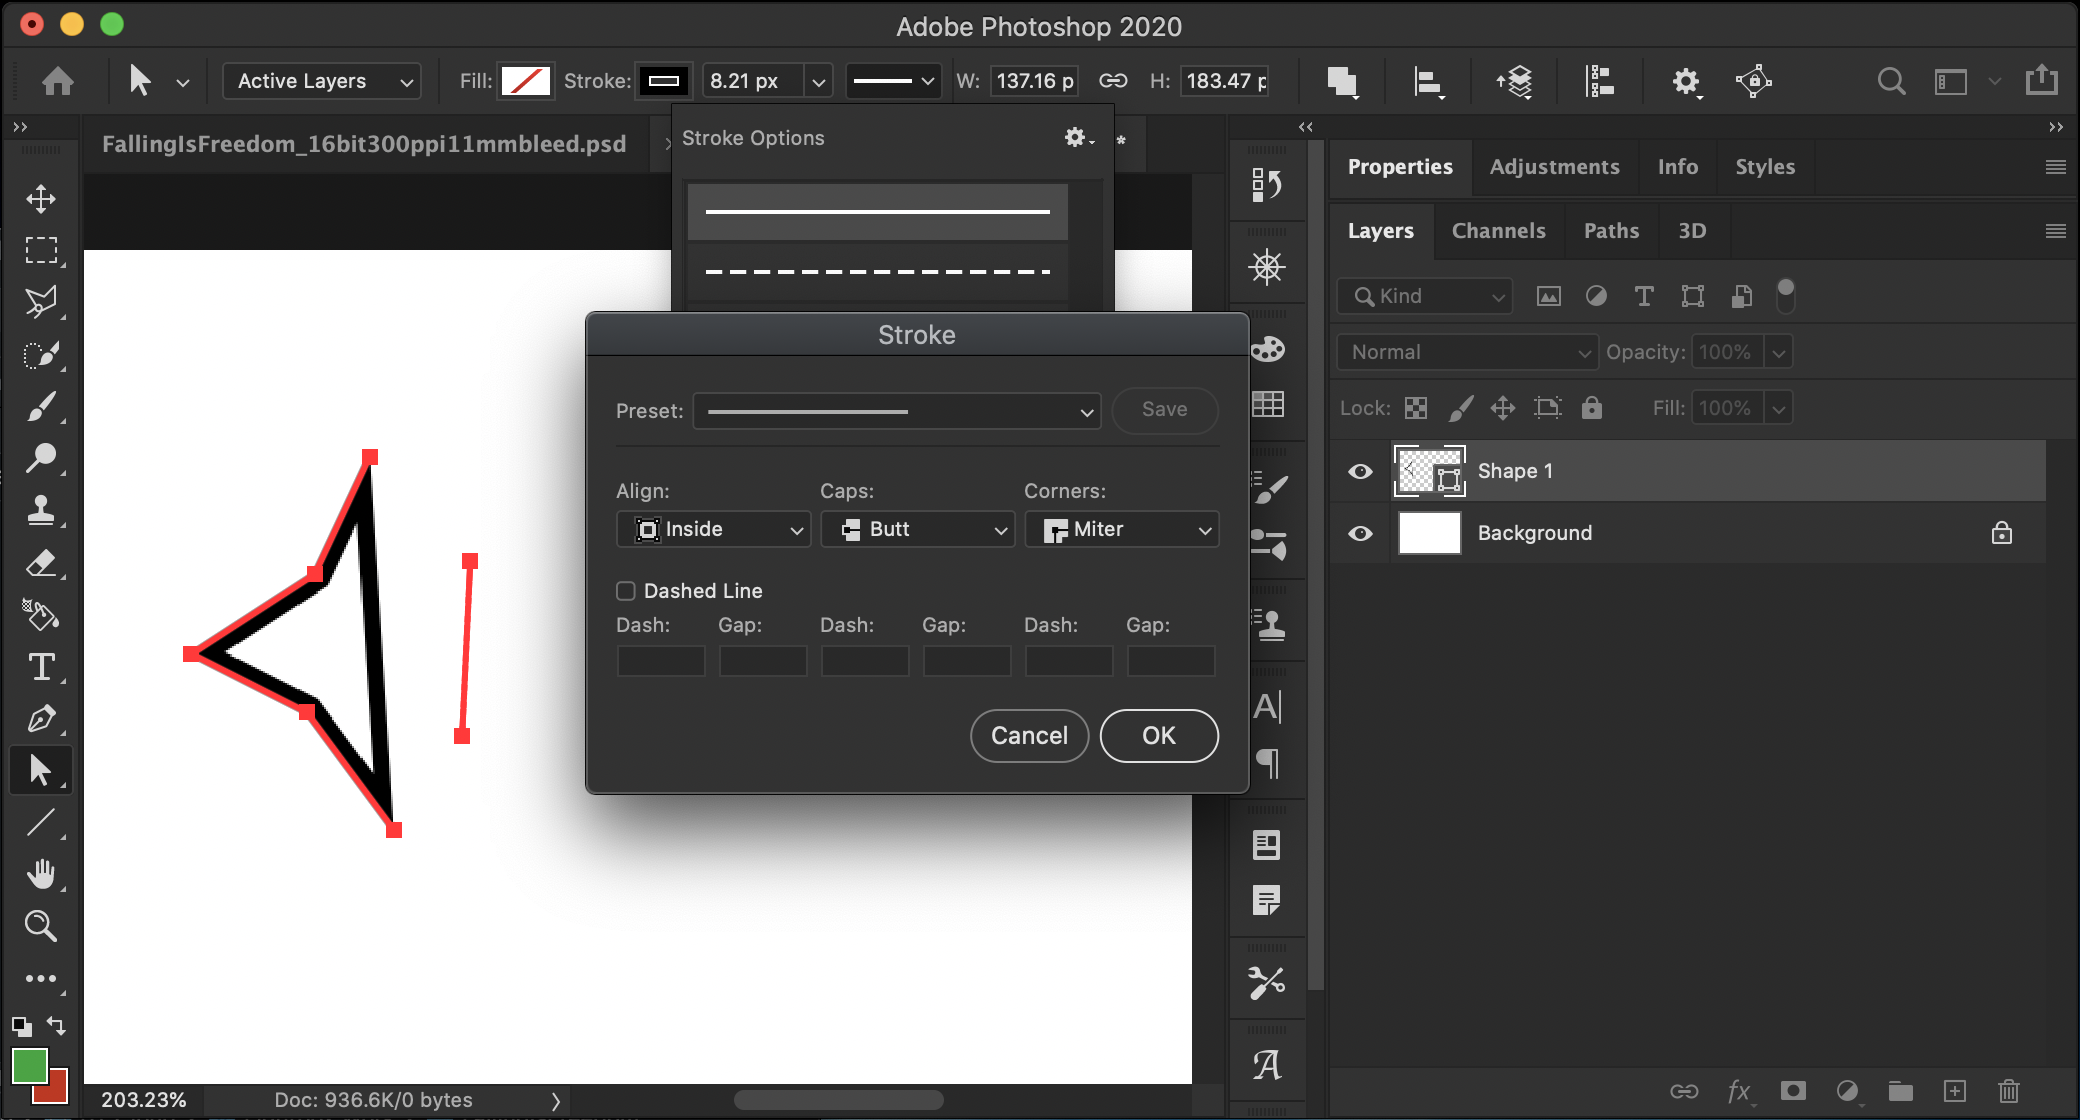The height and width of the screenshot is (1120, 2080).
Task: Select the Pen tool
Action: tap(41, 718)
